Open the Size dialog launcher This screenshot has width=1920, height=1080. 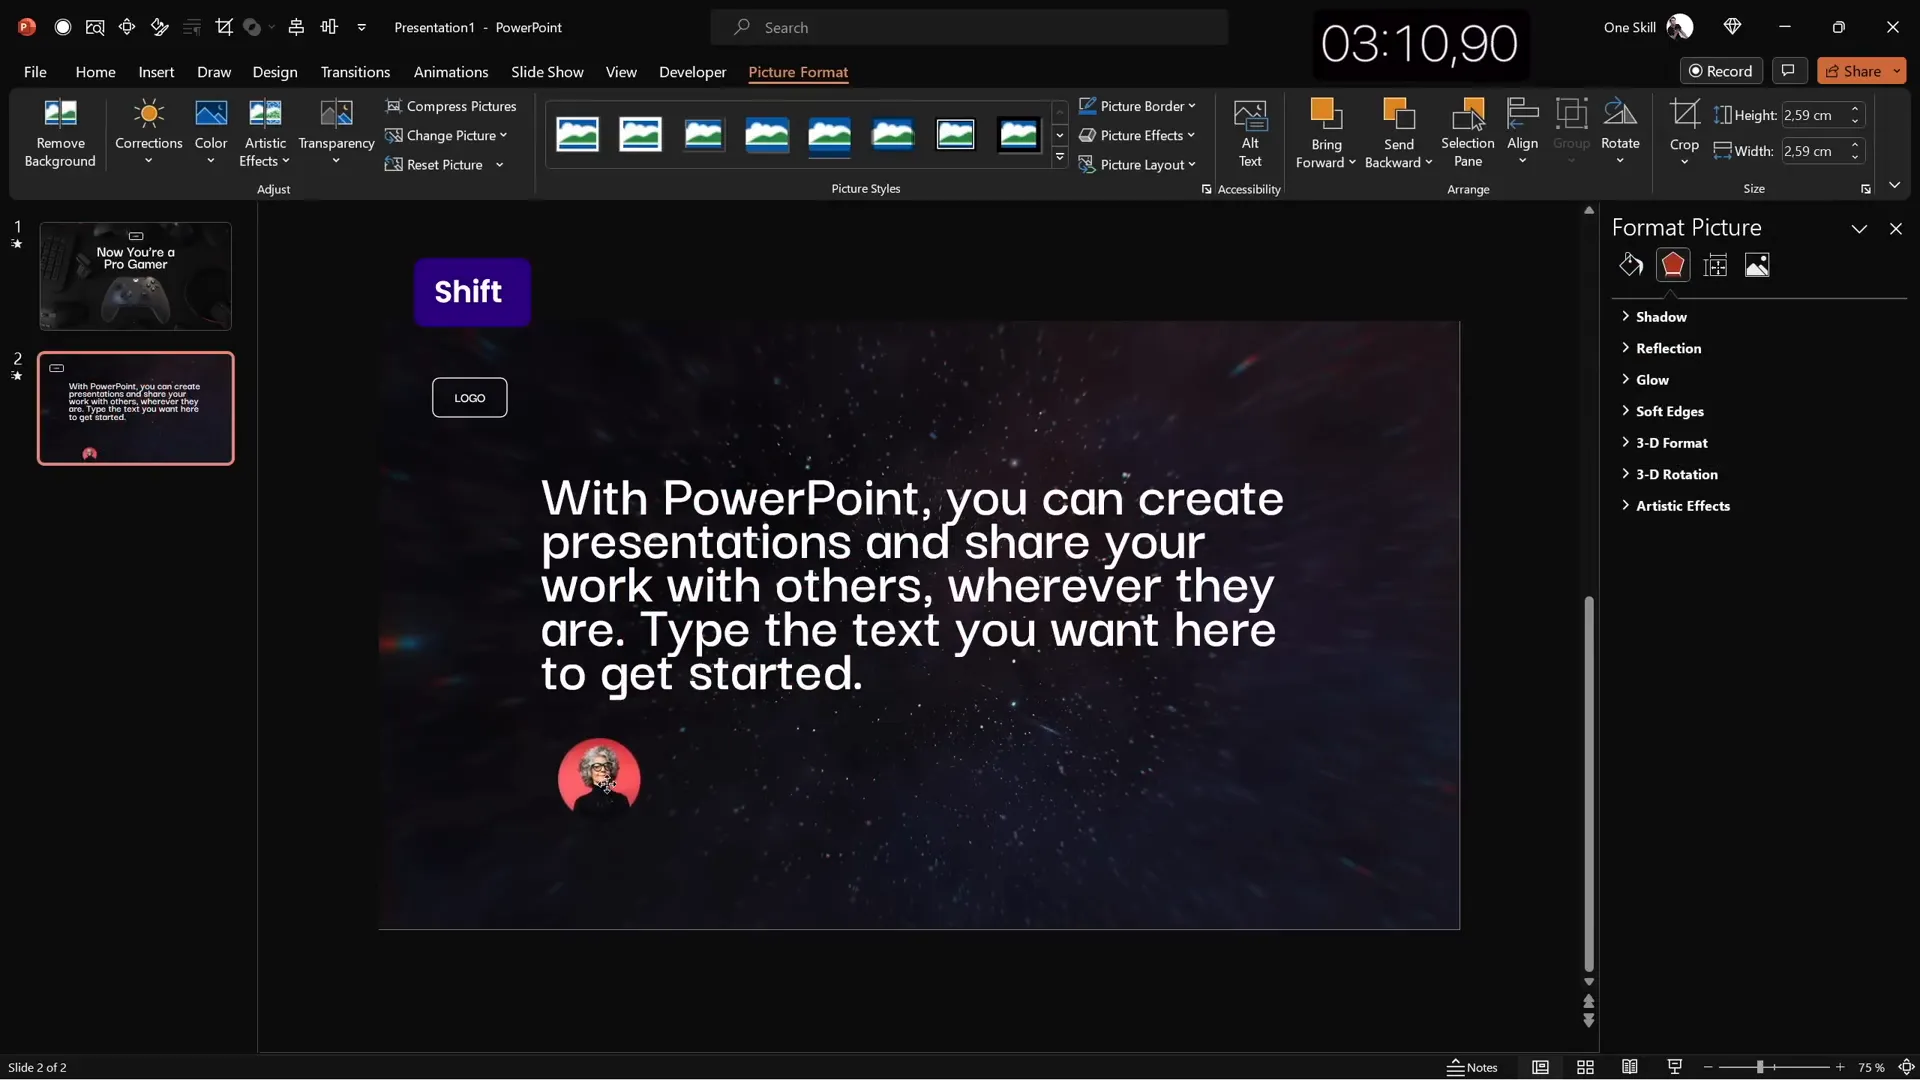click(1865, 189)
